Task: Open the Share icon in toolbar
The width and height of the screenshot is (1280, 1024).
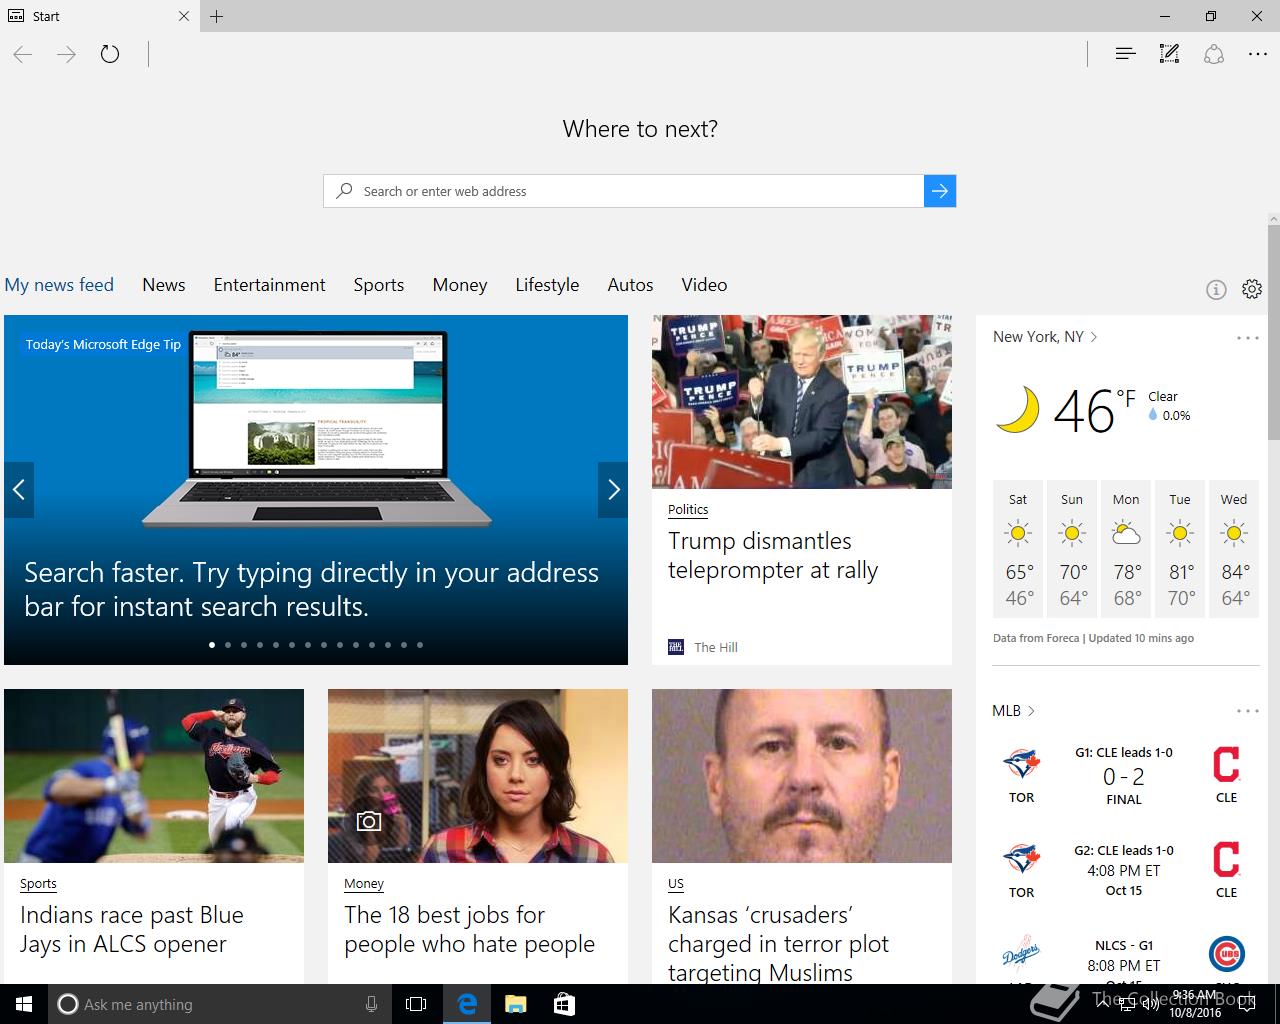Action: point(1214,54)
